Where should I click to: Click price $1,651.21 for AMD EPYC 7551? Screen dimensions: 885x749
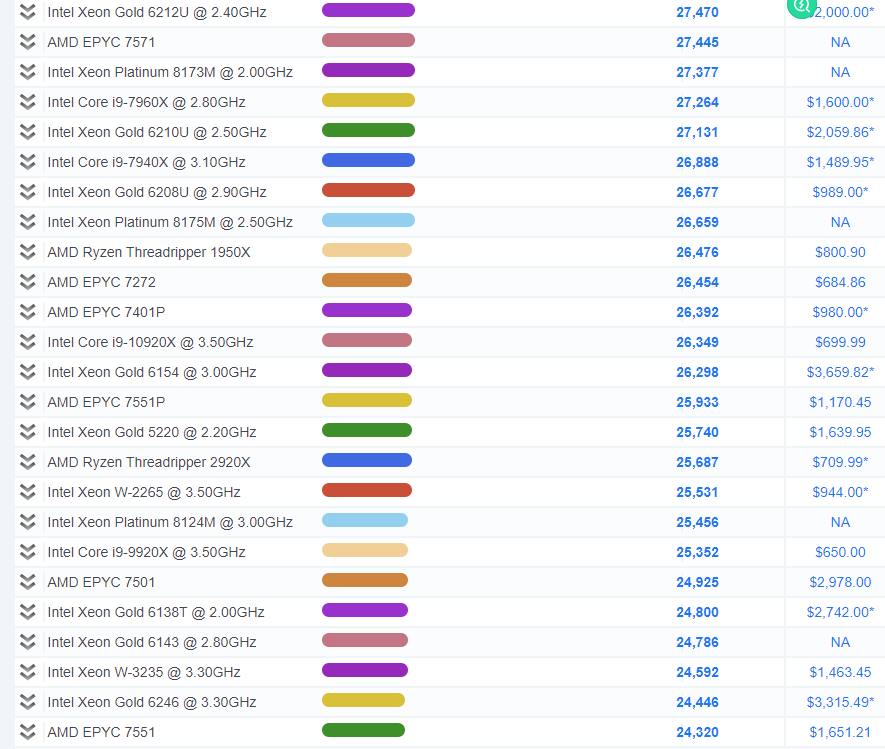pos(840,732)
